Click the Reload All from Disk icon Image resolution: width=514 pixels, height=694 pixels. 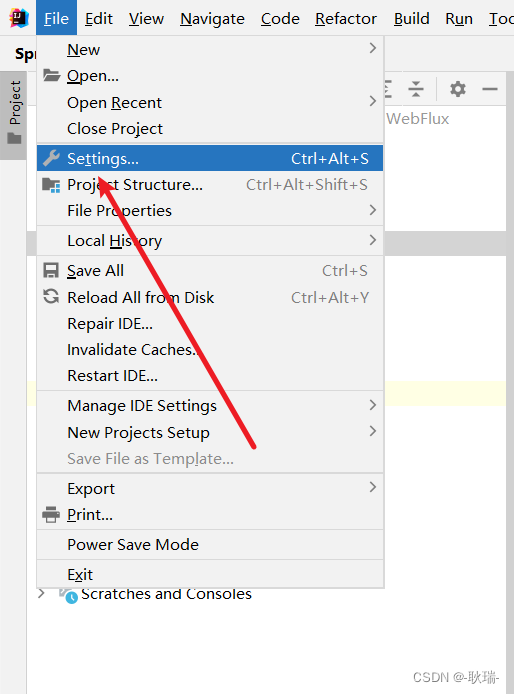(x=51, y=297)
